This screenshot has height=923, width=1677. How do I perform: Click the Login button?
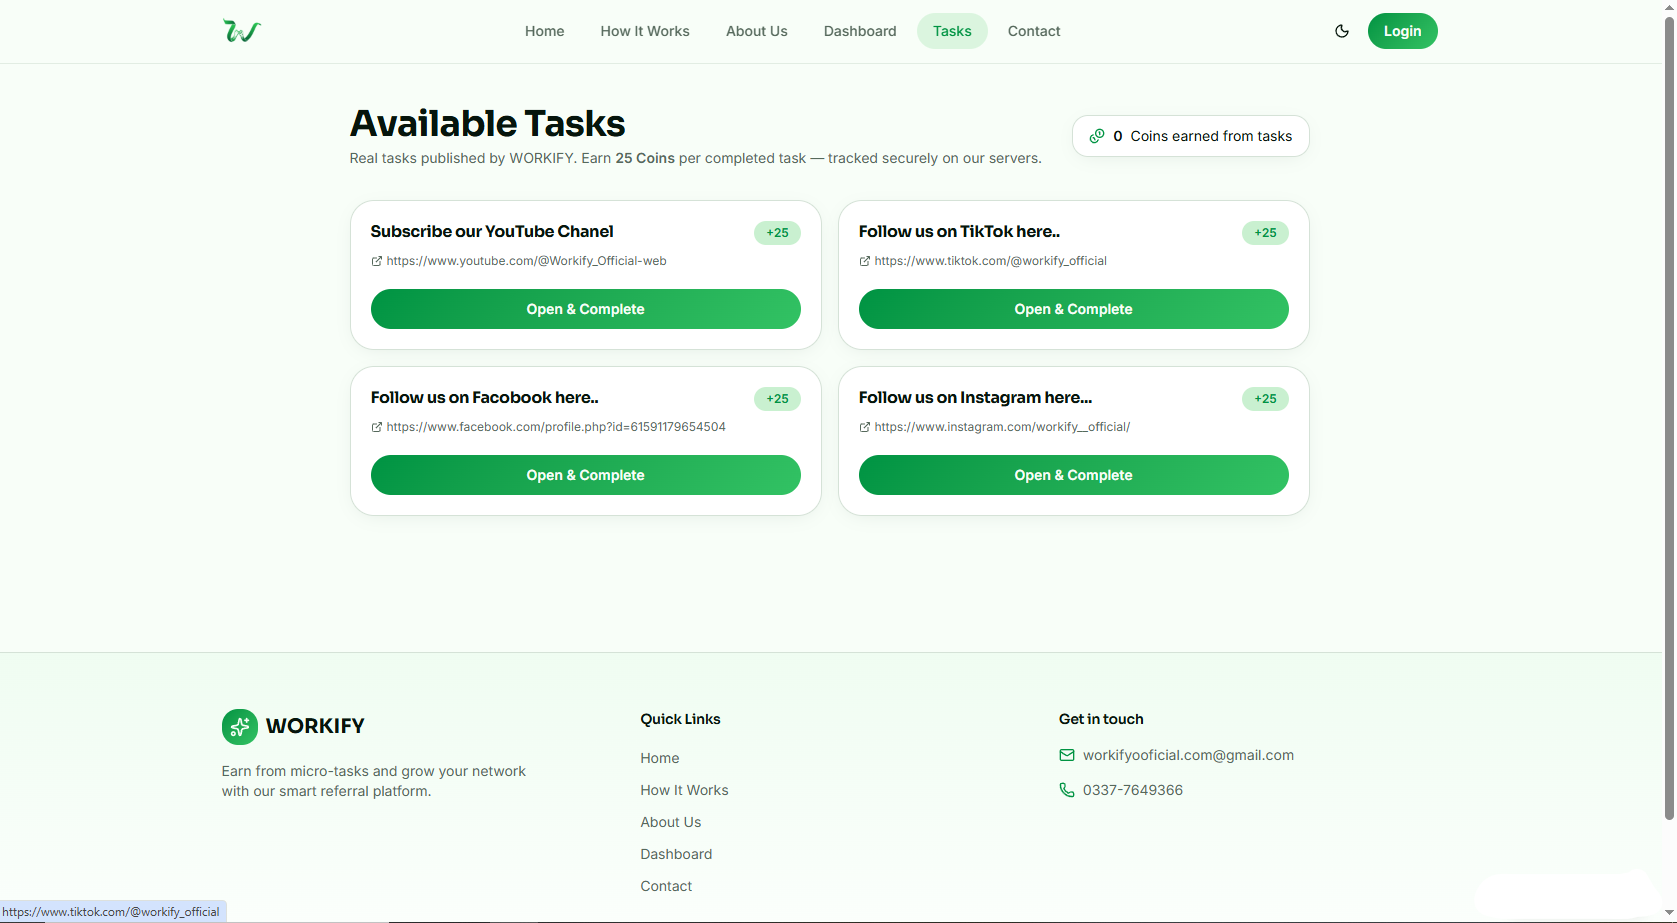pyautogui.click(x=1402, y=31)
